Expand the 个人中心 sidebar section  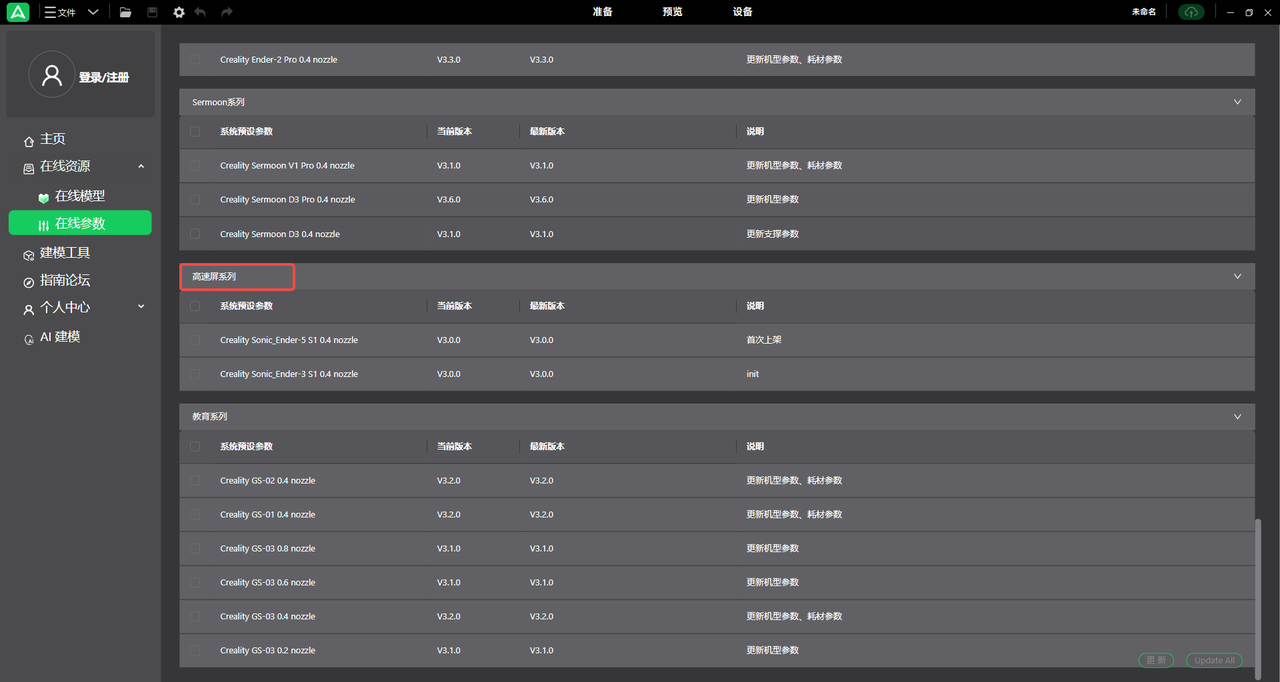coord(141,307)
